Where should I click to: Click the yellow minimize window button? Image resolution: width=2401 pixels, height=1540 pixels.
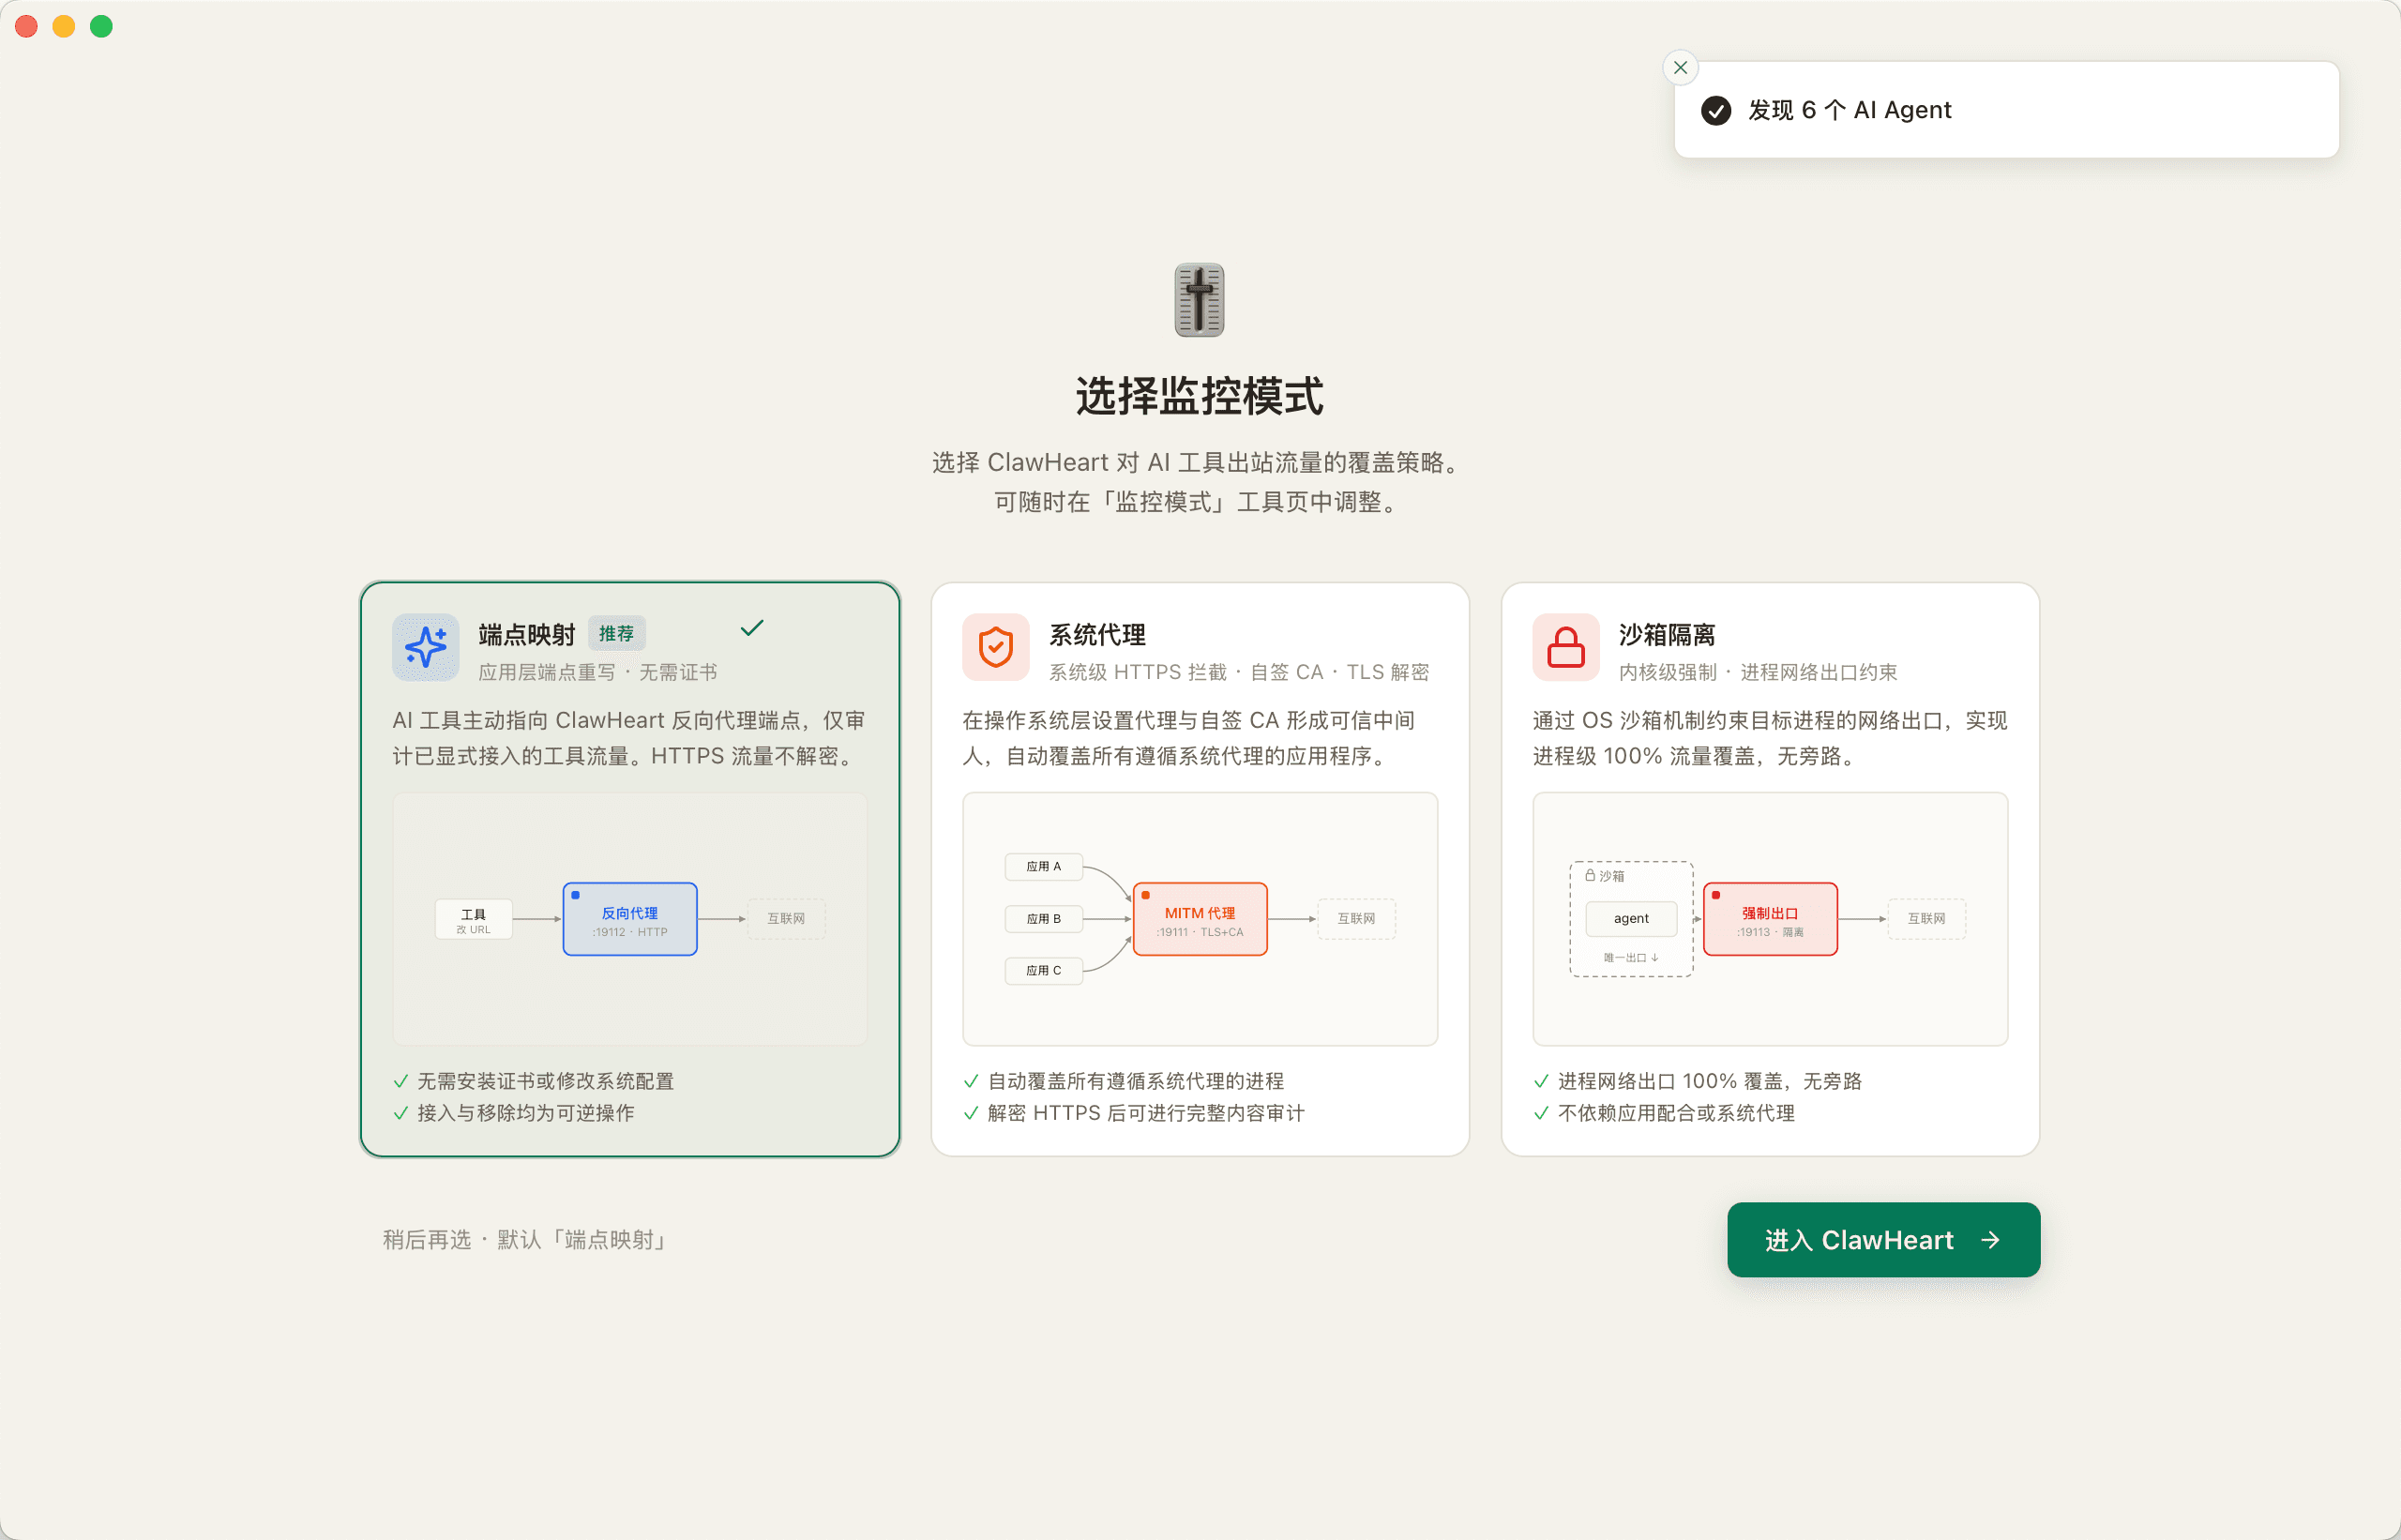[64, 26]
